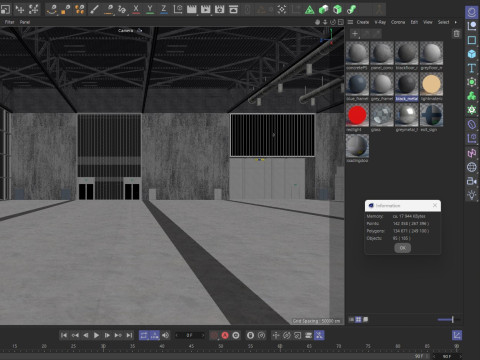
Task: Click the green eraser-shaped icon
Action: [324, 9]
